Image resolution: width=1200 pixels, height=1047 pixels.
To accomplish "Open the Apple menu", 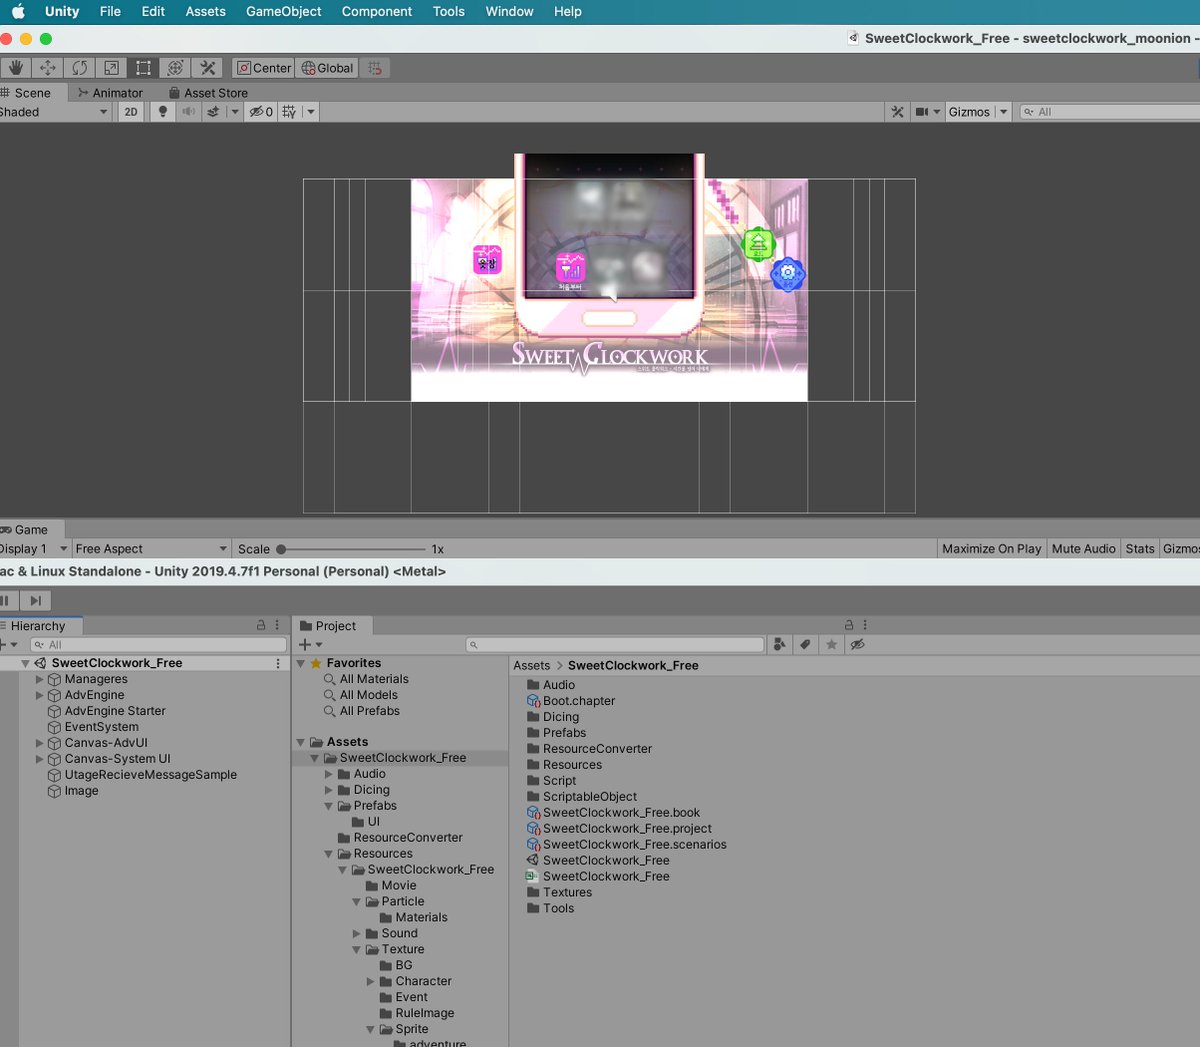I will [x=18, y=12].
